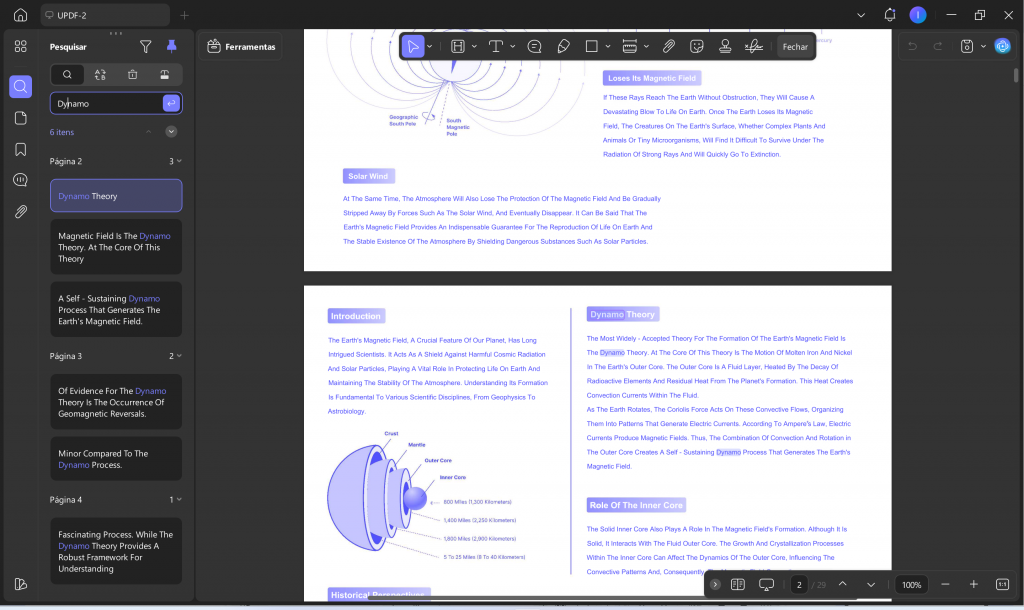Open the attachments paperclip sidebar icon
Image resolution: width=1024 pixels, height=610 pixels.
21,212
